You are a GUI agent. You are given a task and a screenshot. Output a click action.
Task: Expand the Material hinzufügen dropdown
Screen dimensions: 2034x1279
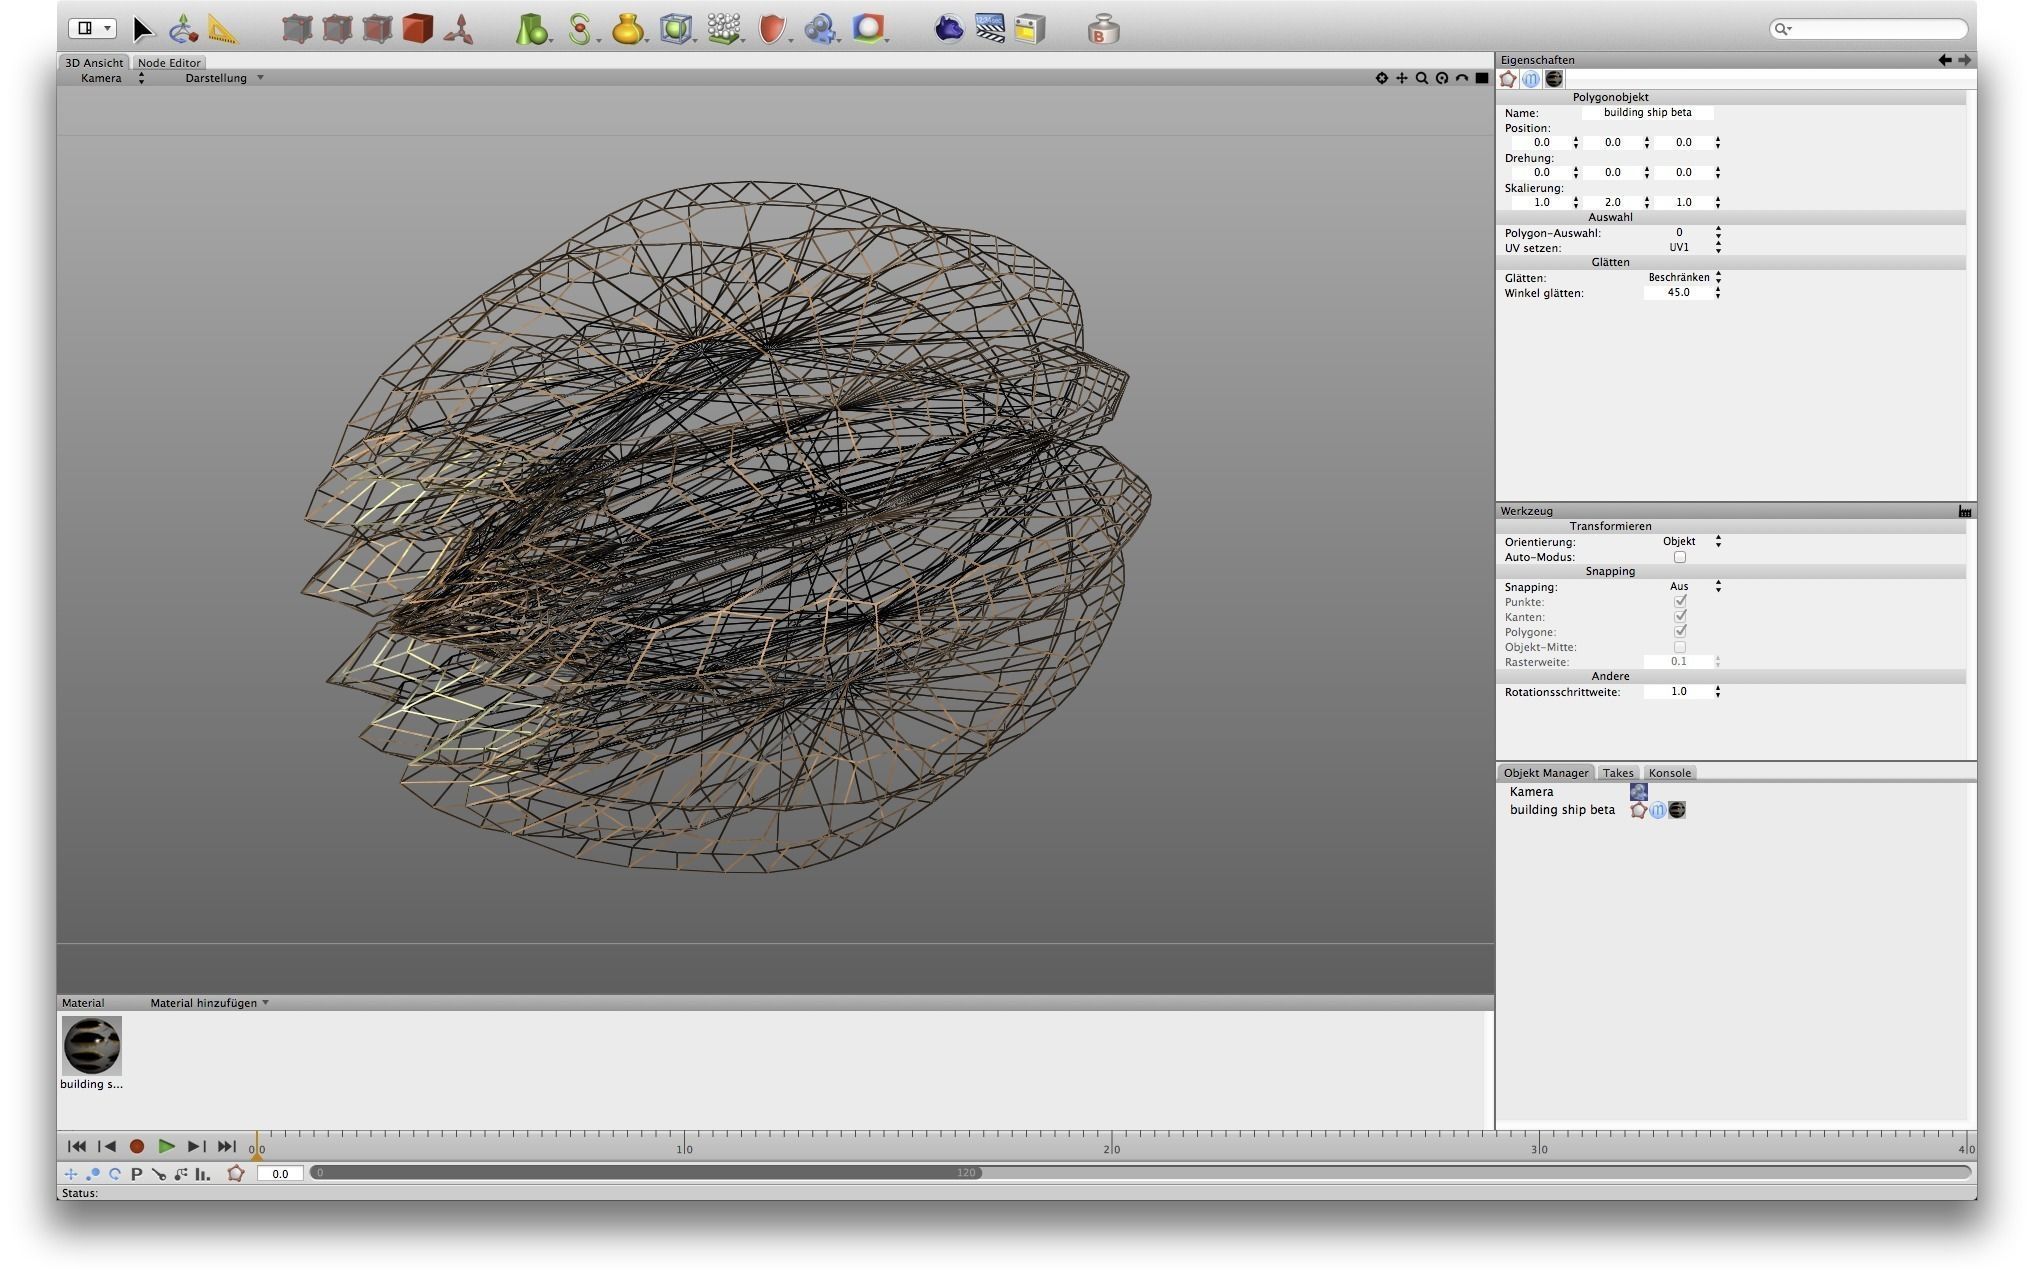[209, 1003]
